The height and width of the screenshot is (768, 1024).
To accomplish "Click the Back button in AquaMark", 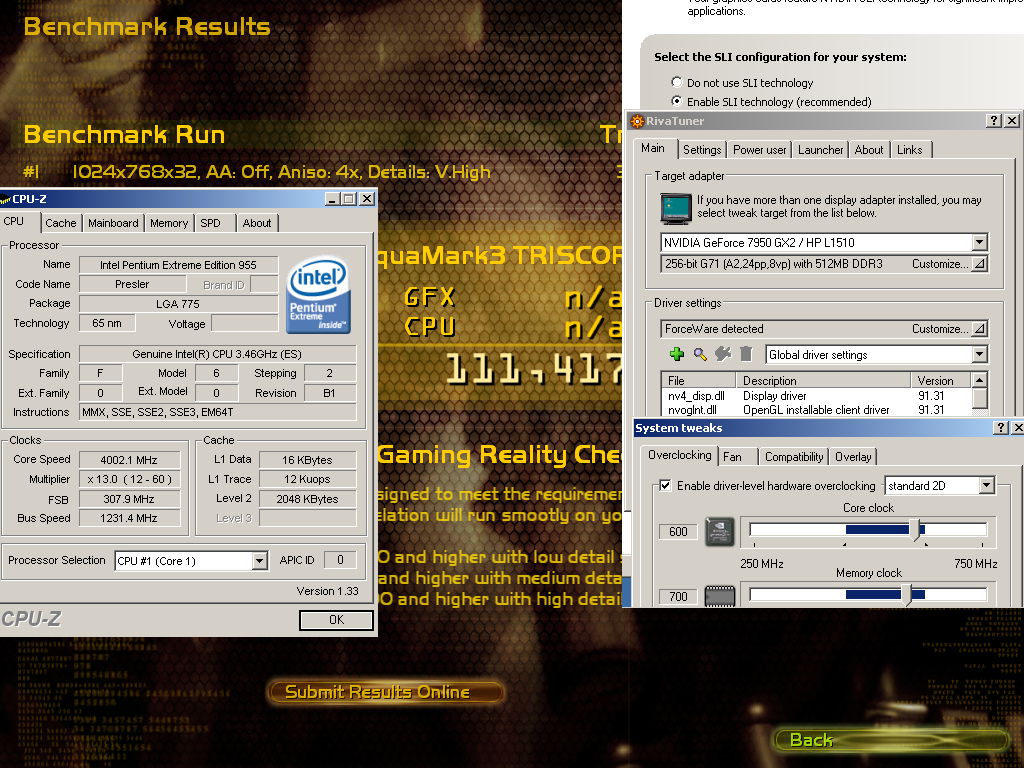I will point(891,740).
